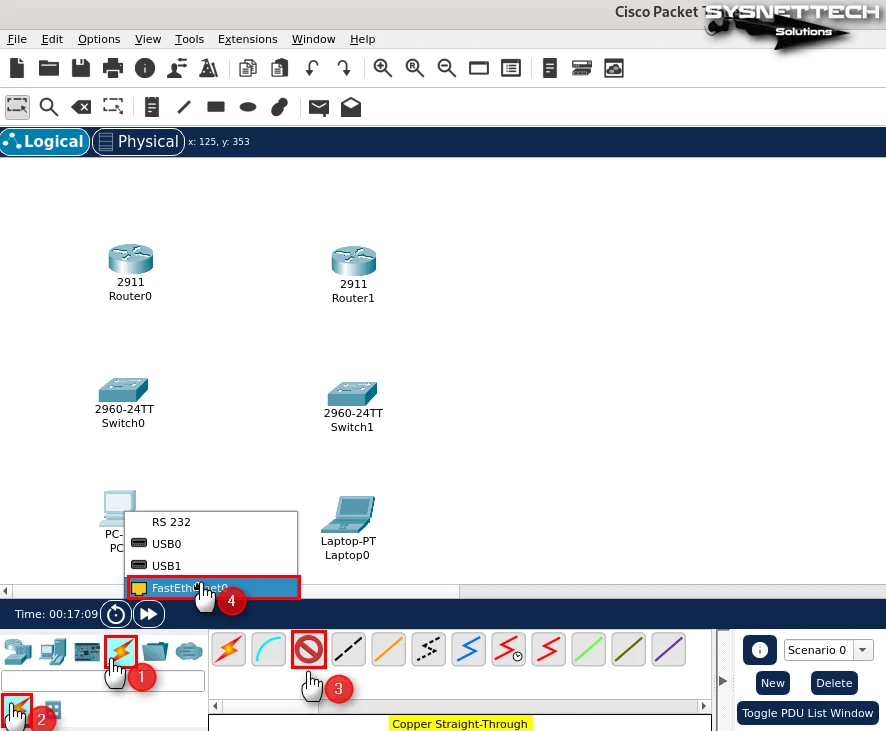Click the Delete scenario button

click(834, 683)
